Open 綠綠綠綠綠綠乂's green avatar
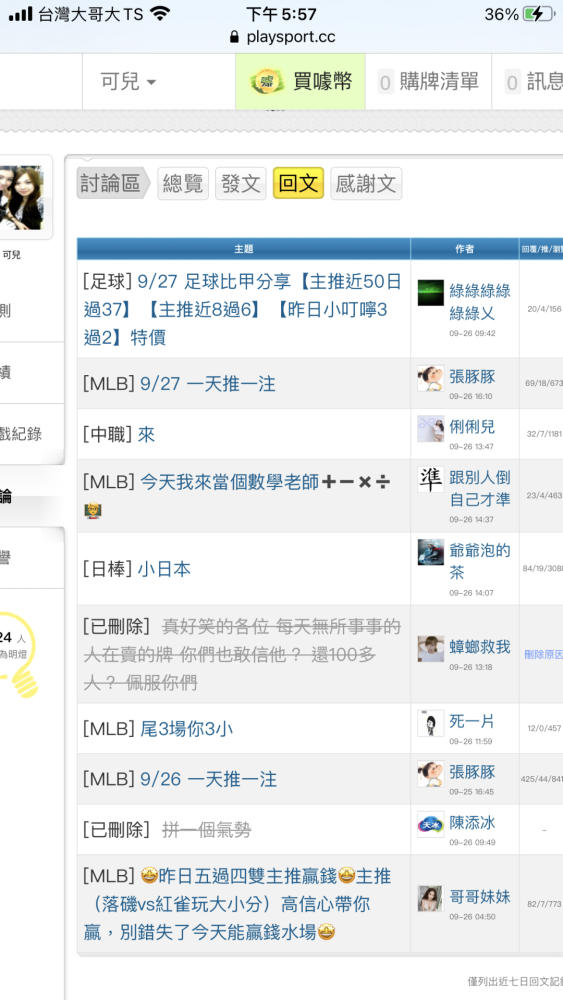Viewport: 563px width, 1000px height. 431,293
